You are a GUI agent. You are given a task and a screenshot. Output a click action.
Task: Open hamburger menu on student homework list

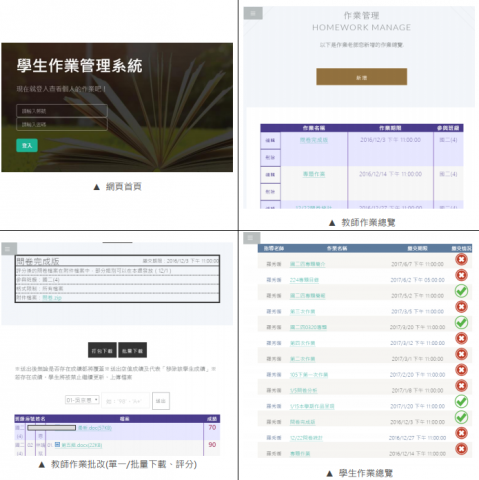click(x=251, y=238)
